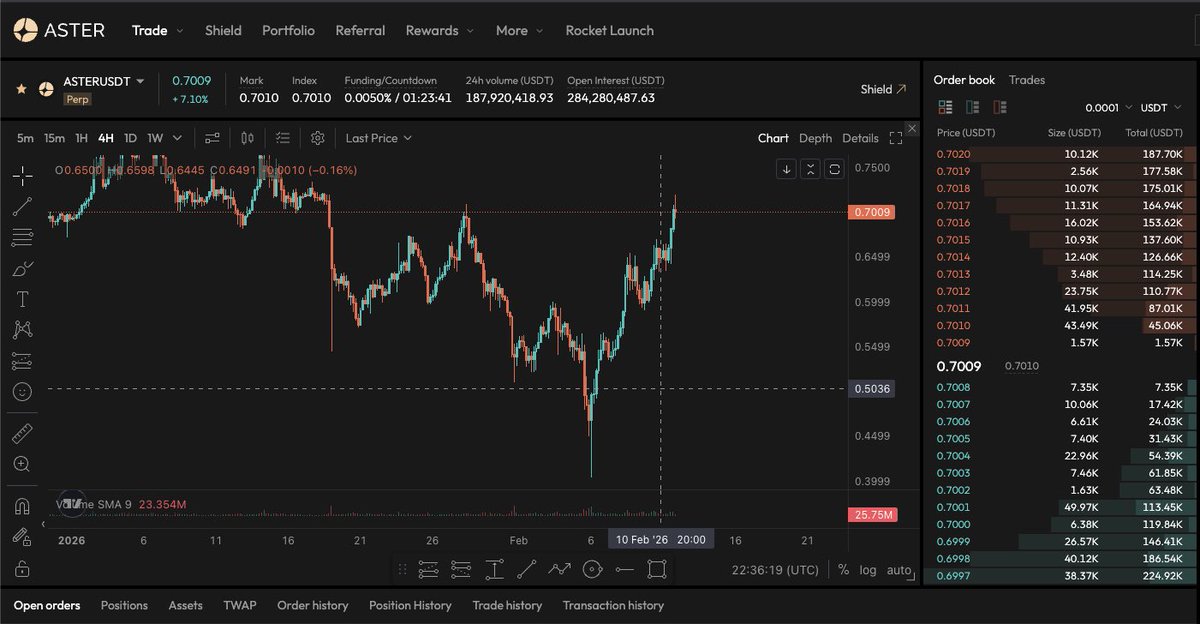Image resolution: width=1200 pixels, height=624 pixels.
Task: Select the crosshair cursor tool
Action: 22,176
